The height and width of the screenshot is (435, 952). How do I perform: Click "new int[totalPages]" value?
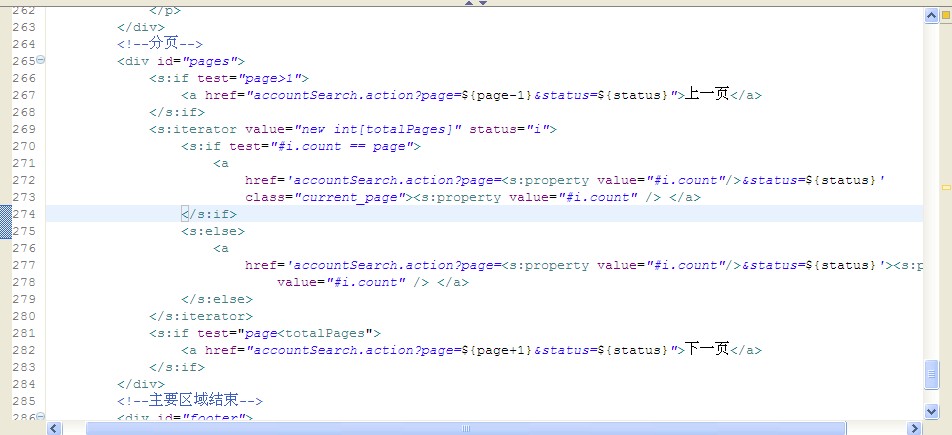point(378,129)
